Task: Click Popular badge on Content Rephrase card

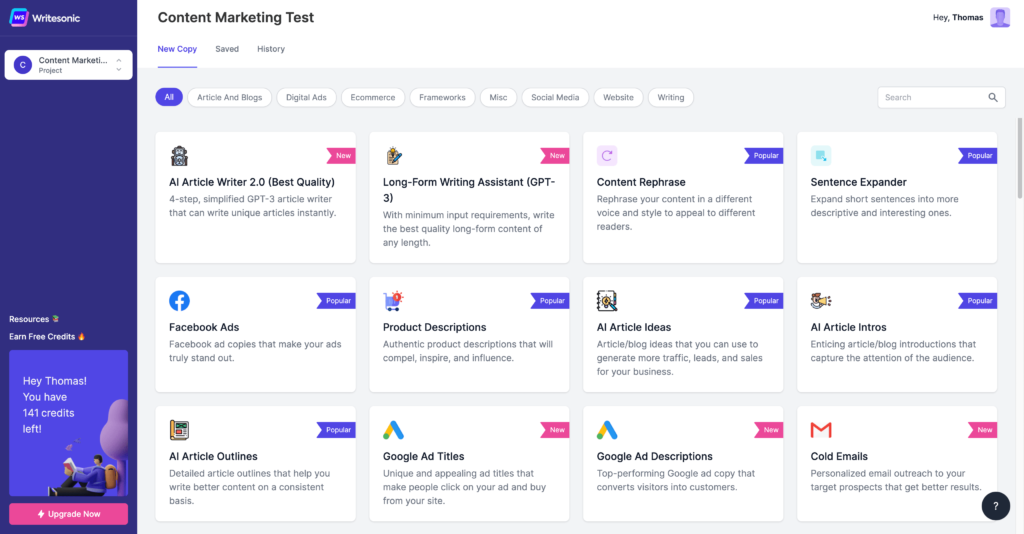Action: pyautogui.click(x=763, y=156)
